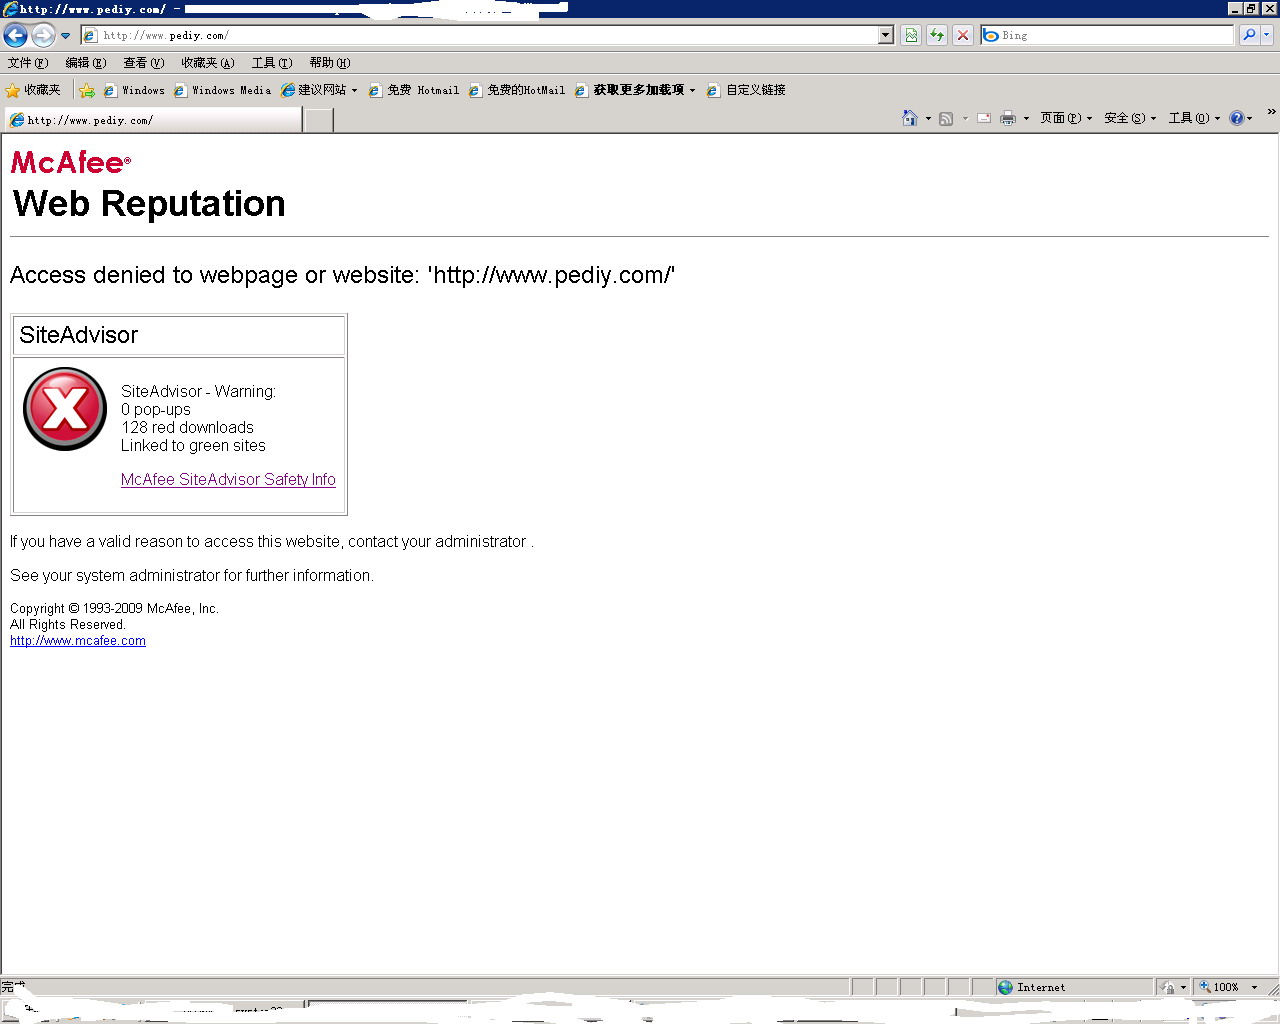Open the Windows favorites bar link
The width and height of the screenshot is (1280, 1024).
[134, 90]
